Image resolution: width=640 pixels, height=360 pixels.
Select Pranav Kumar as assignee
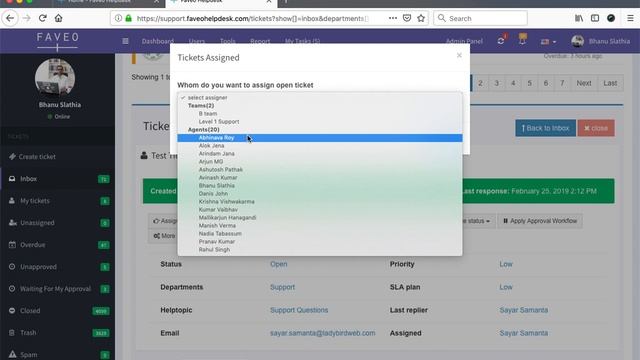pyautogui.click(x=320, y=242)
